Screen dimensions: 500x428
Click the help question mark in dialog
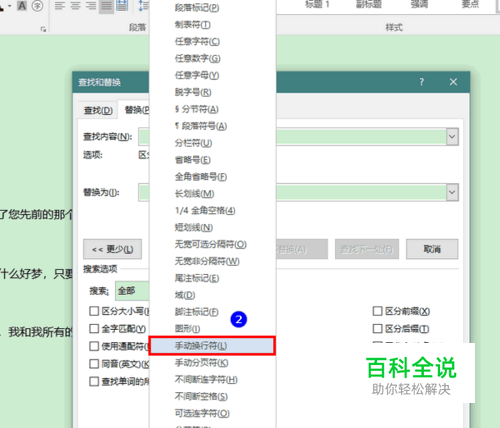click(422, 82)
